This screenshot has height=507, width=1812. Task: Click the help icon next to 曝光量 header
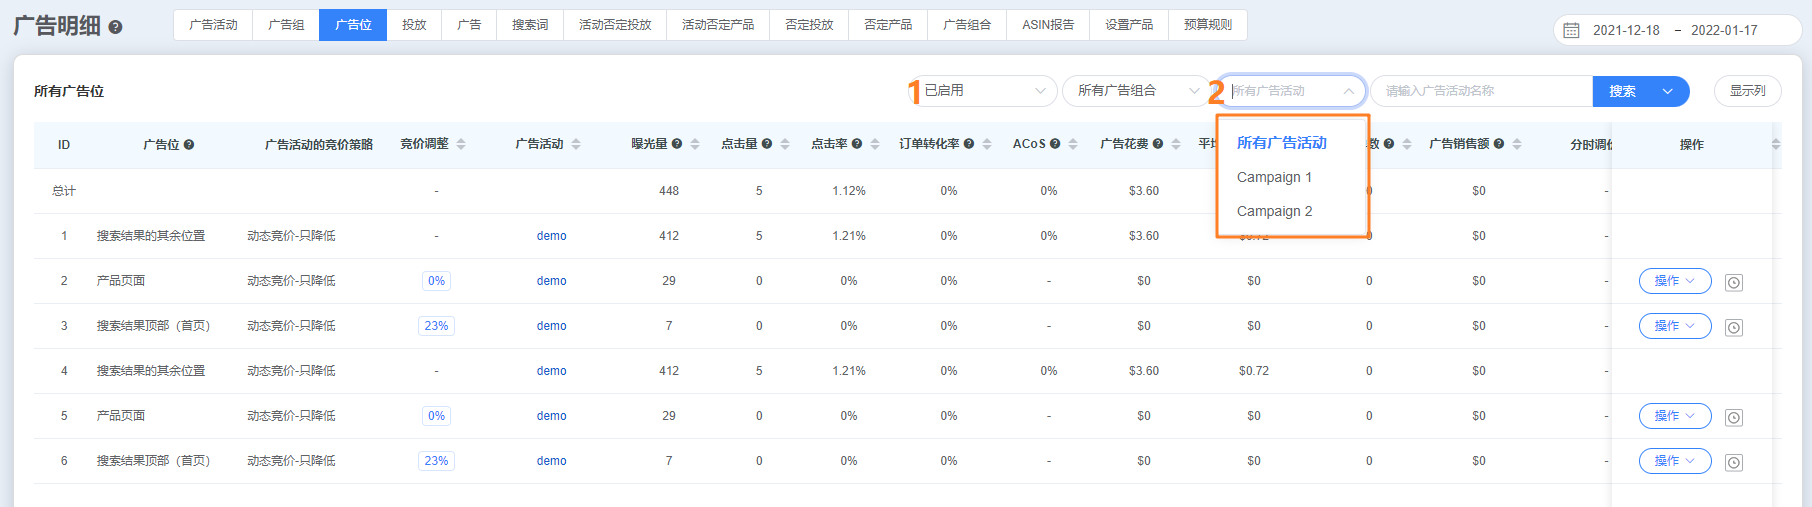coord(677,144)
